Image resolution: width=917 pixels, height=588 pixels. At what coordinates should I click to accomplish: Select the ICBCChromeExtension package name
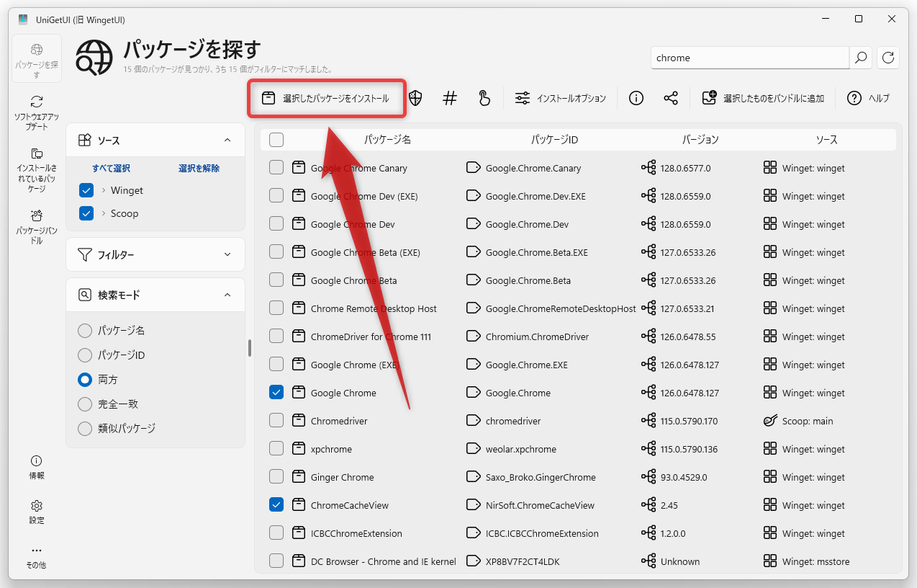[x=356, y=533]
